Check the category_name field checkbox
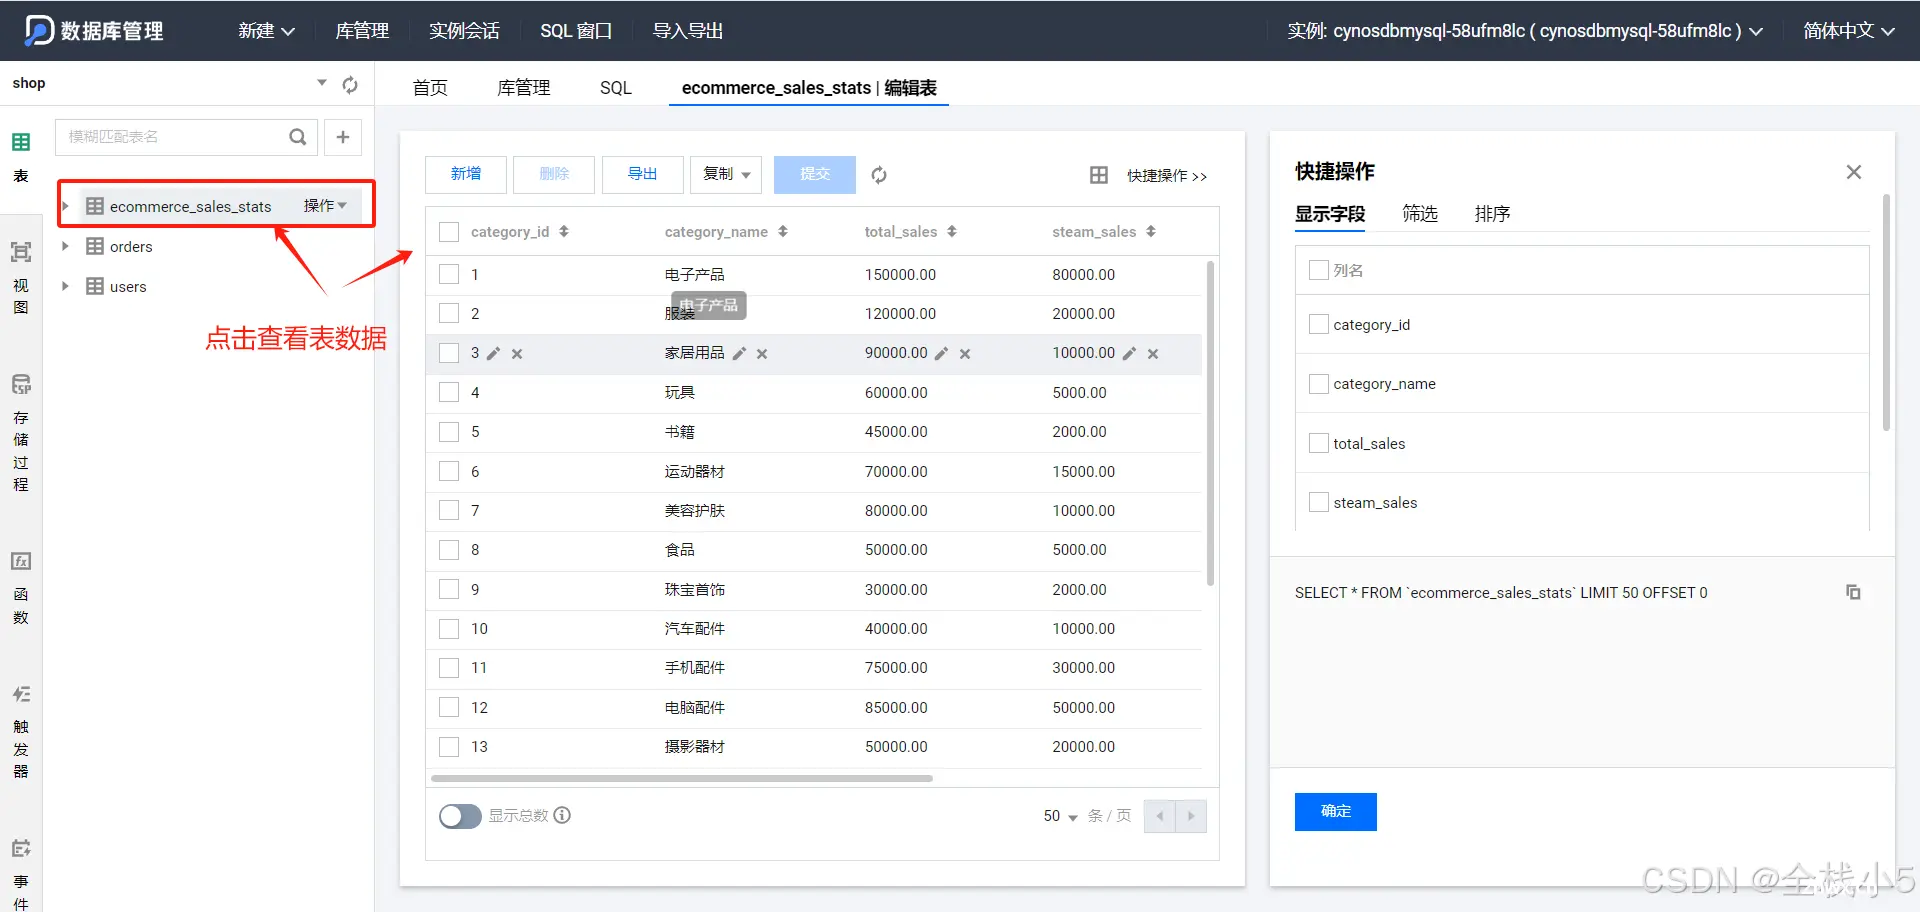This screenshot has height=912, width=1920. tap(1319, 384)
